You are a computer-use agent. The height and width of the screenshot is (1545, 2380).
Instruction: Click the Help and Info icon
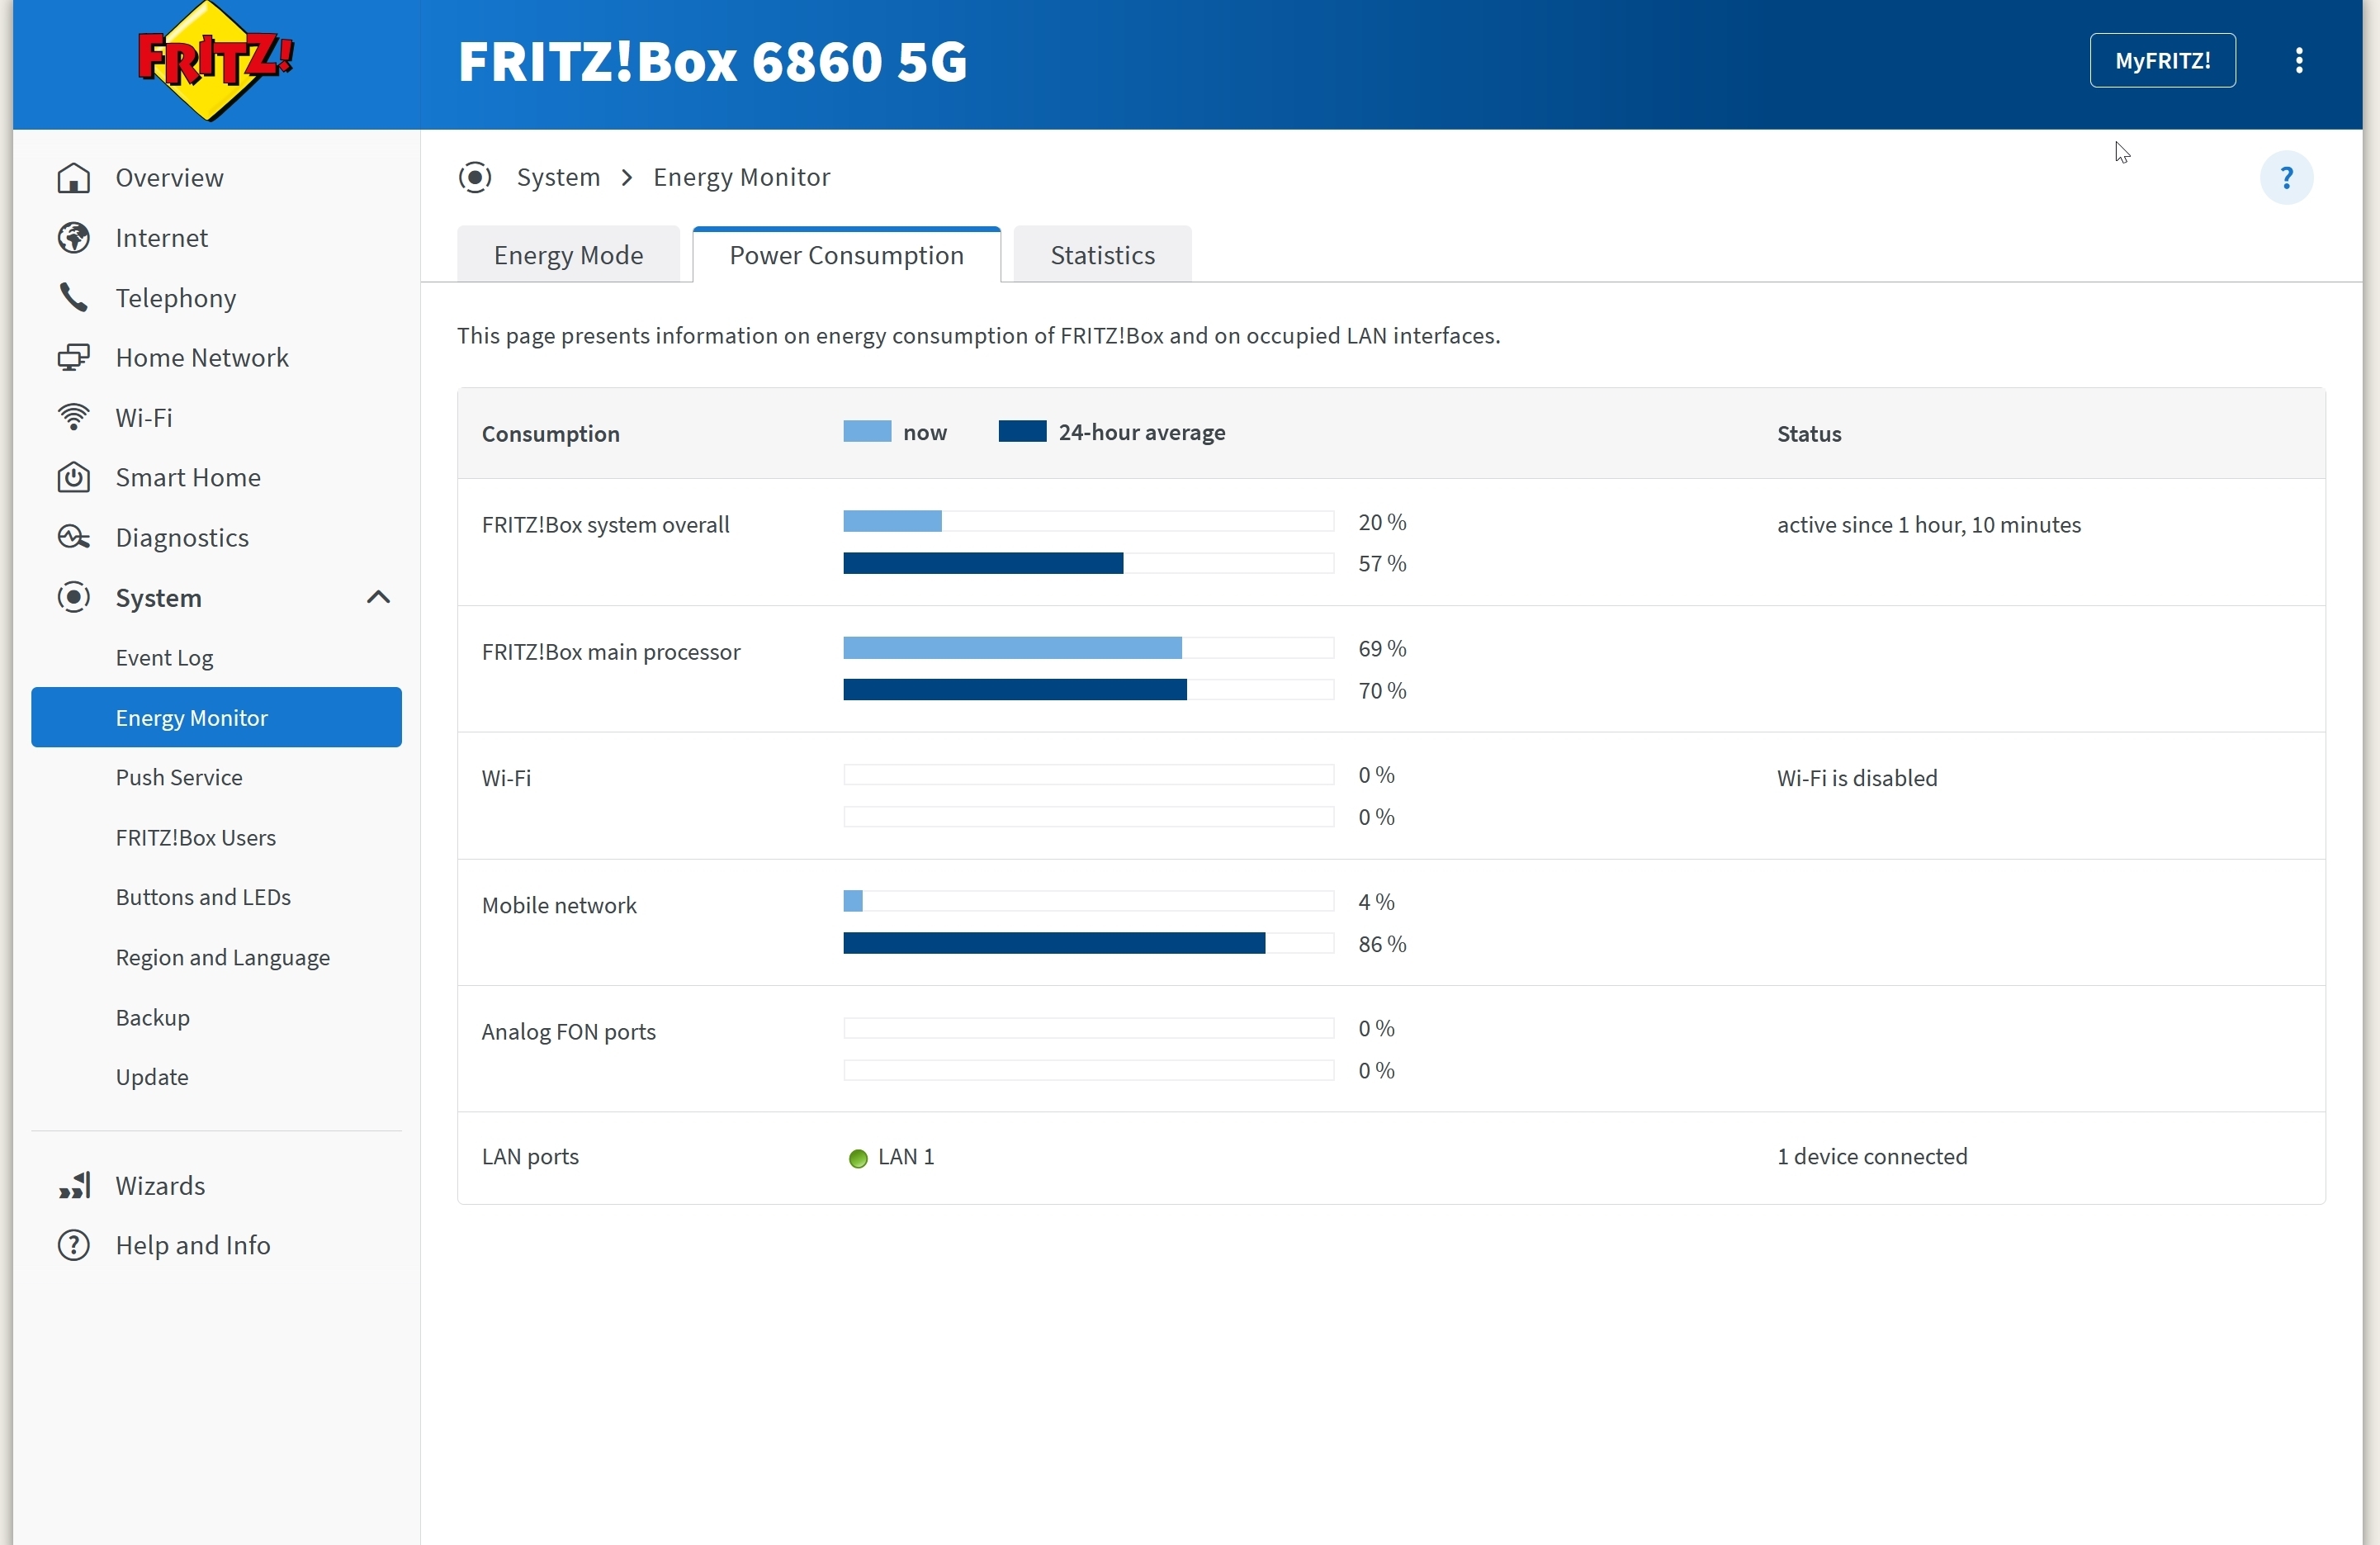pyautogui.click(x=74, y=1246)
